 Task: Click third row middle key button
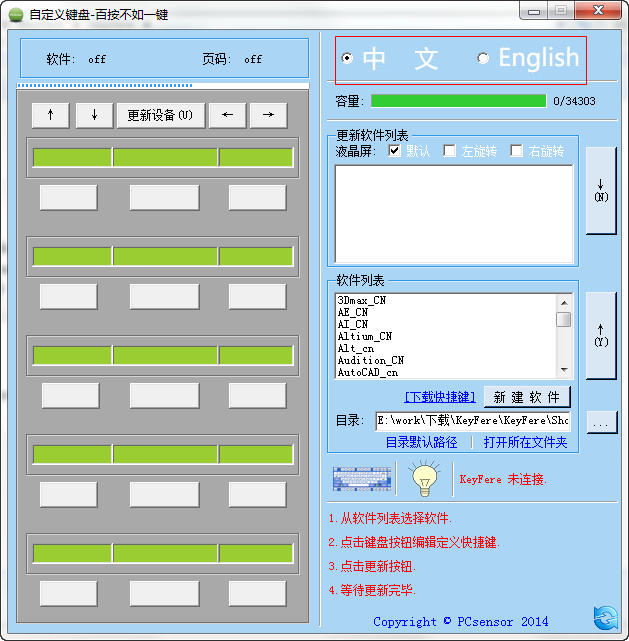165,396
